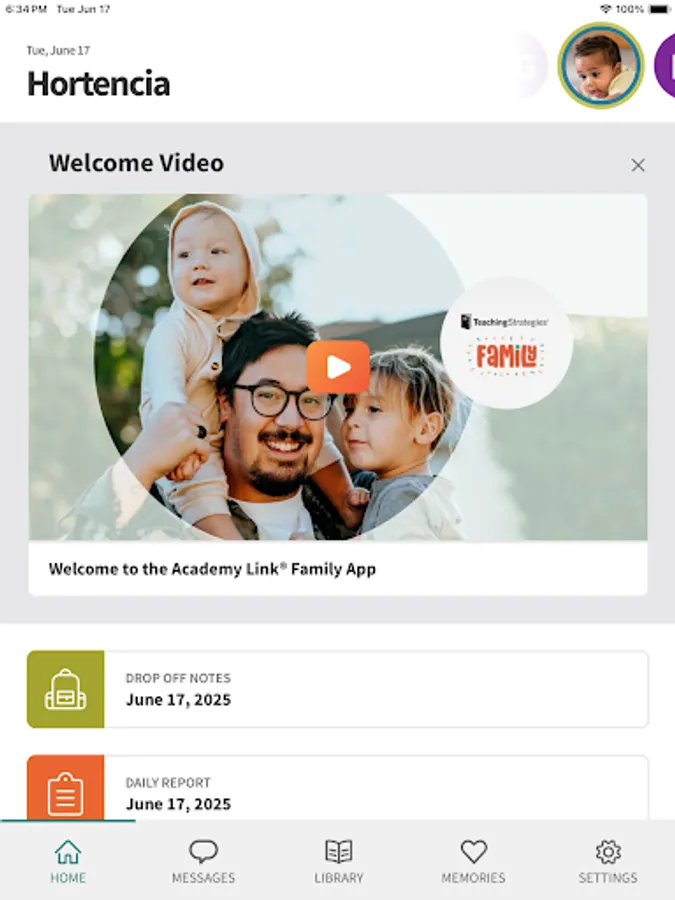Dismiss the Welcome Video panel
Screen dimensions: 675x900
coord(638,165)
